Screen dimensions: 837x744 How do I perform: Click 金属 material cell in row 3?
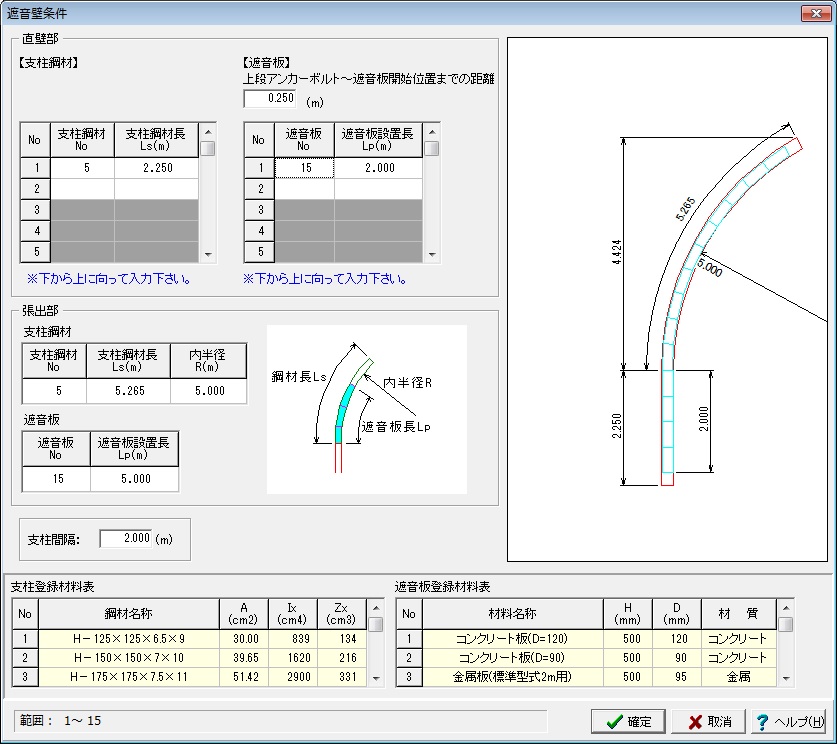[739, 677]
